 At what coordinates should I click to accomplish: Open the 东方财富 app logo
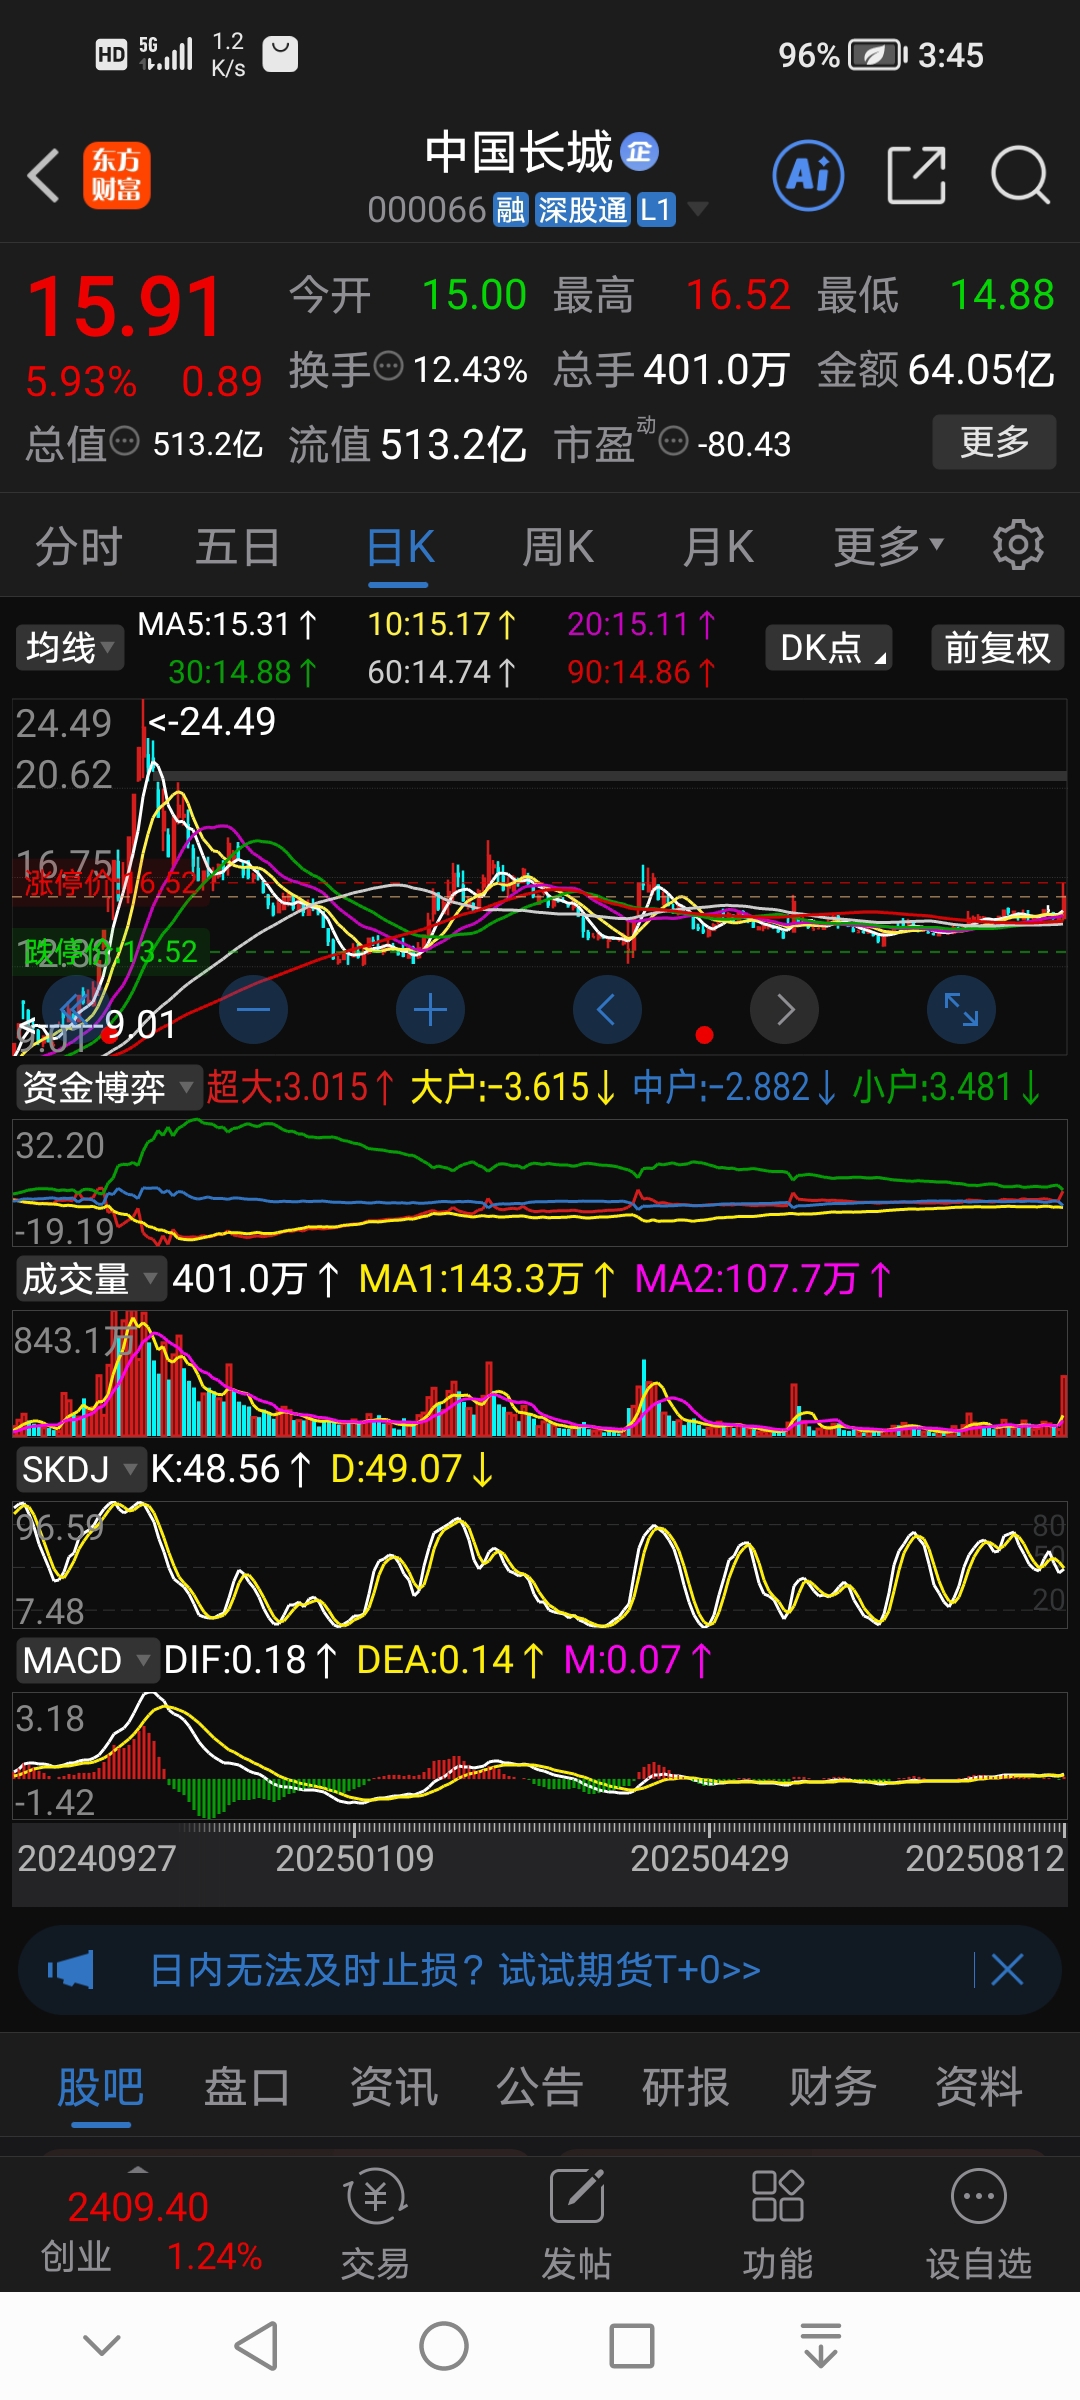coord(117,176)
